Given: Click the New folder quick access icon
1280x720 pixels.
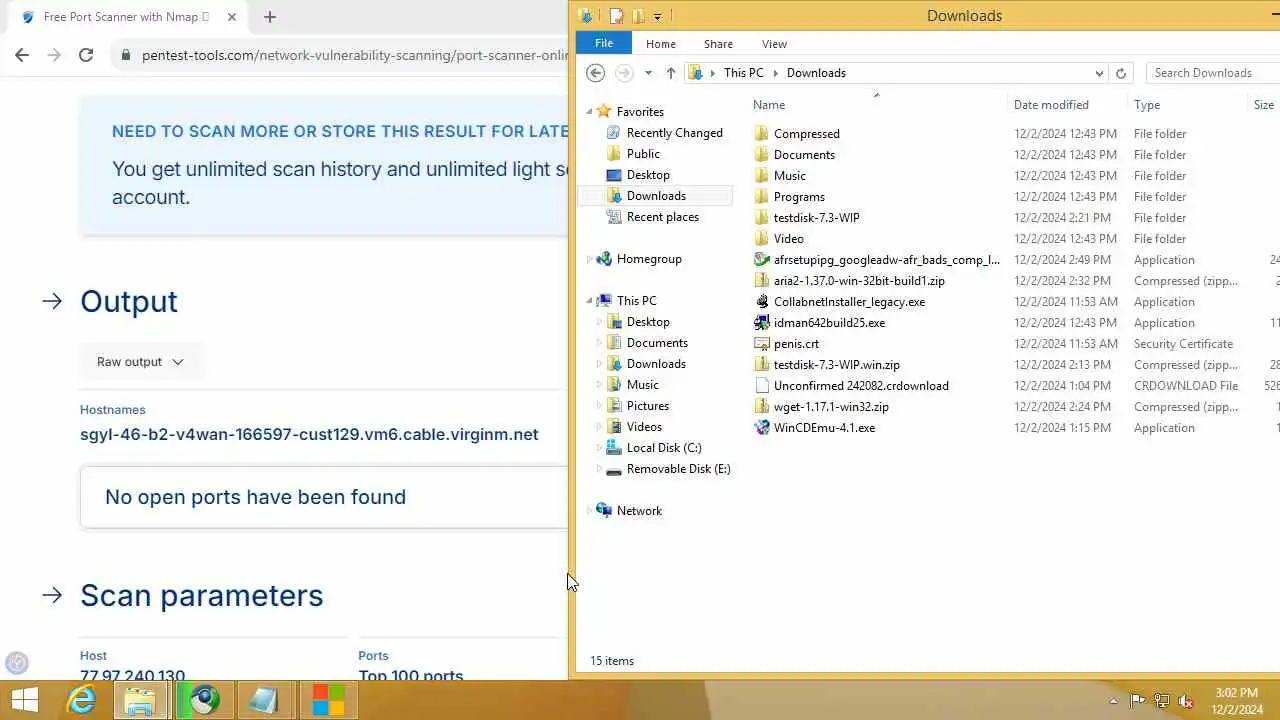Looking at the screenshot, I should click(x=638, y=16).
